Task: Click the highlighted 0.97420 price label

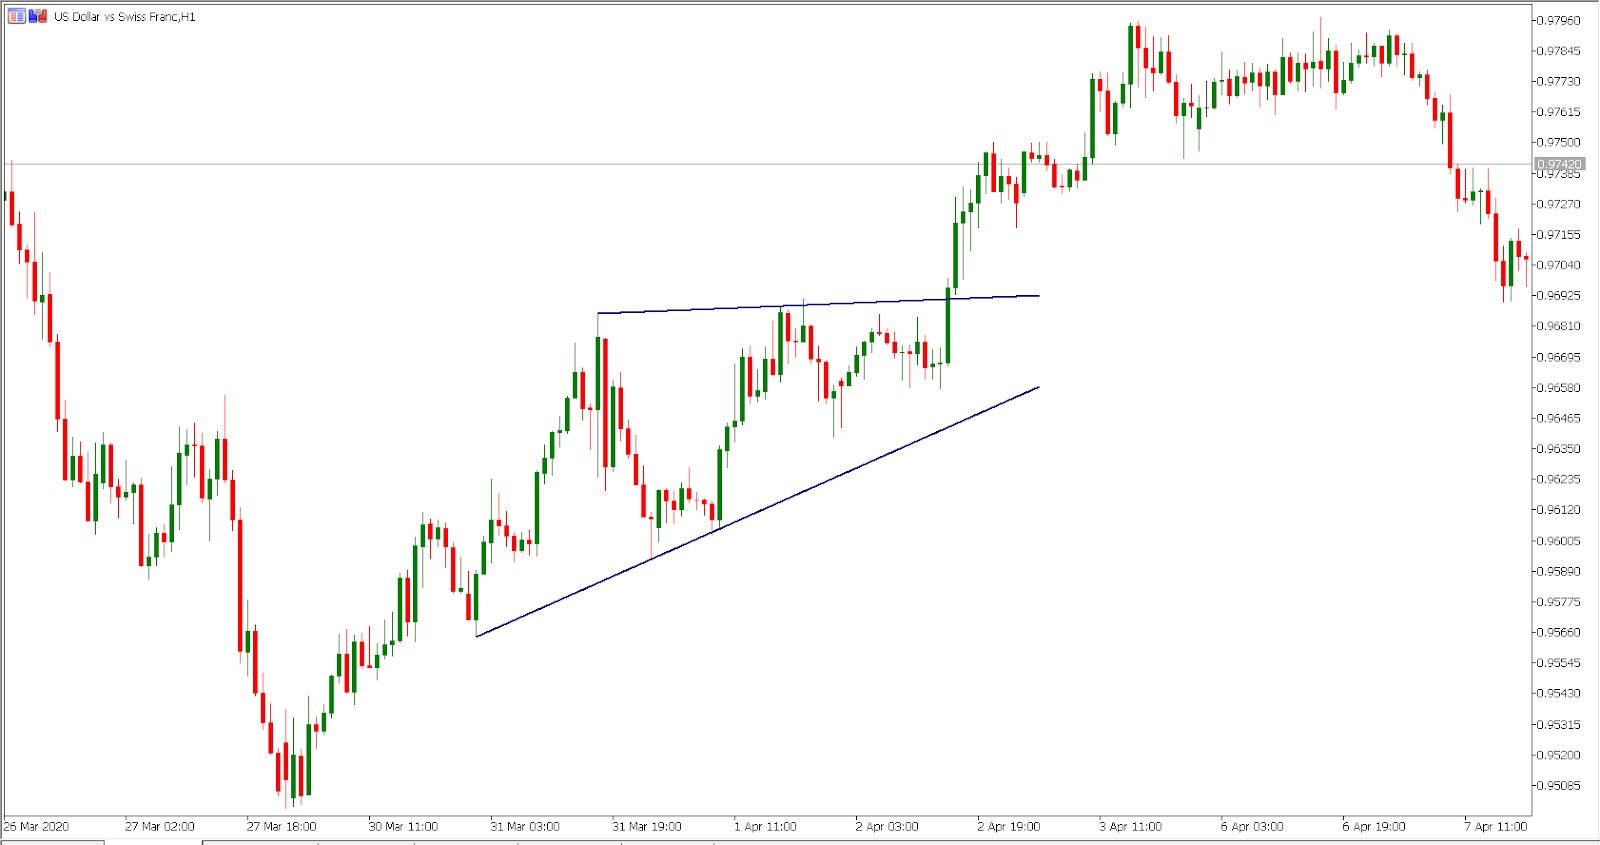Action: click(x=1559, y=164)
